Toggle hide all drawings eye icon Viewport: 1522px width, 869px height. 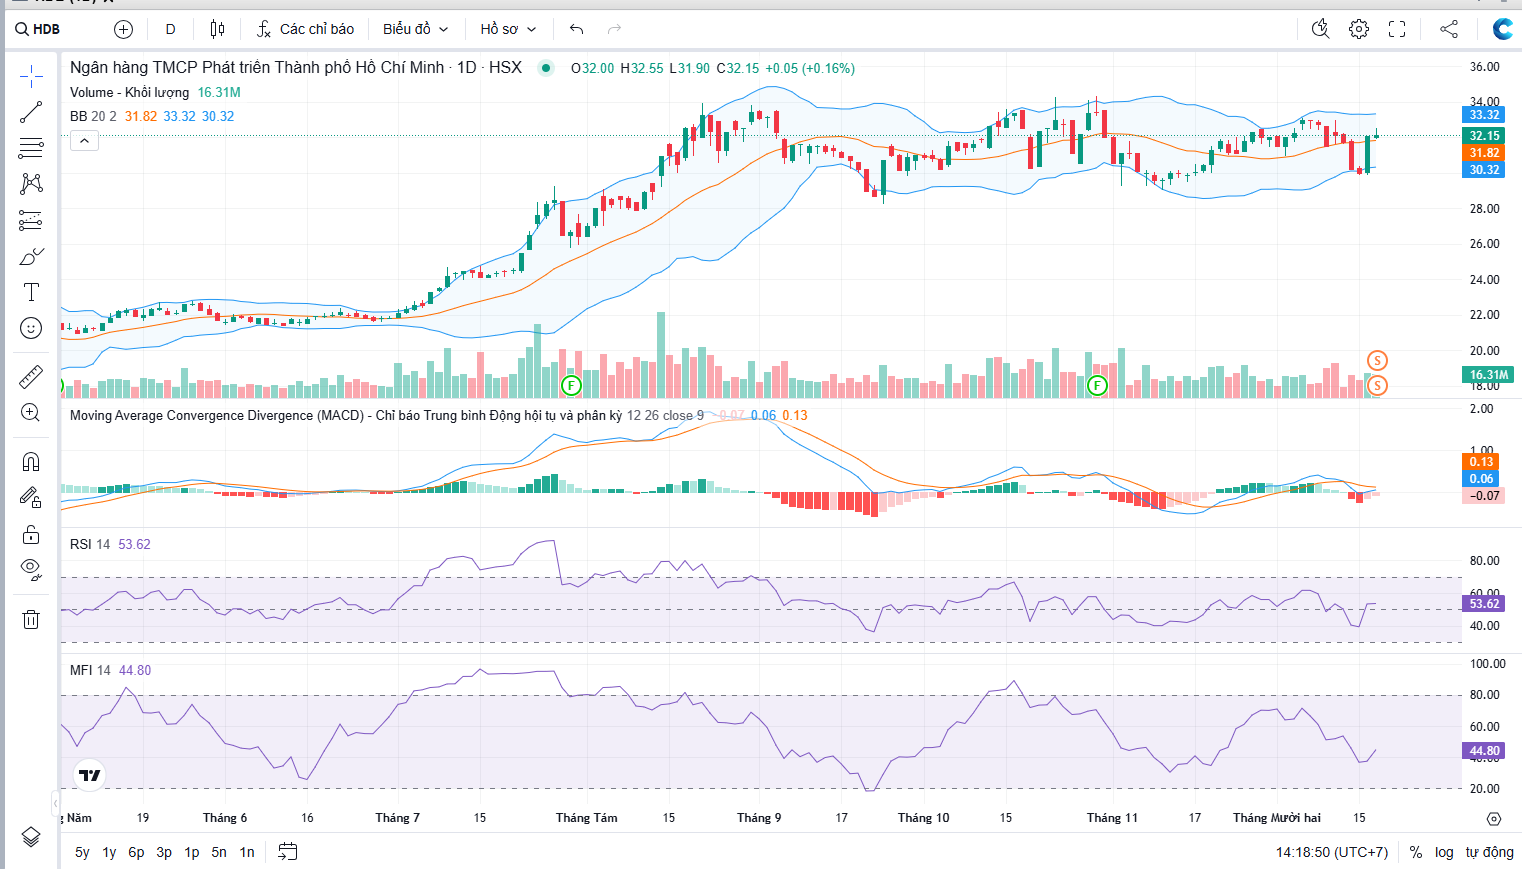coord(31,570)
